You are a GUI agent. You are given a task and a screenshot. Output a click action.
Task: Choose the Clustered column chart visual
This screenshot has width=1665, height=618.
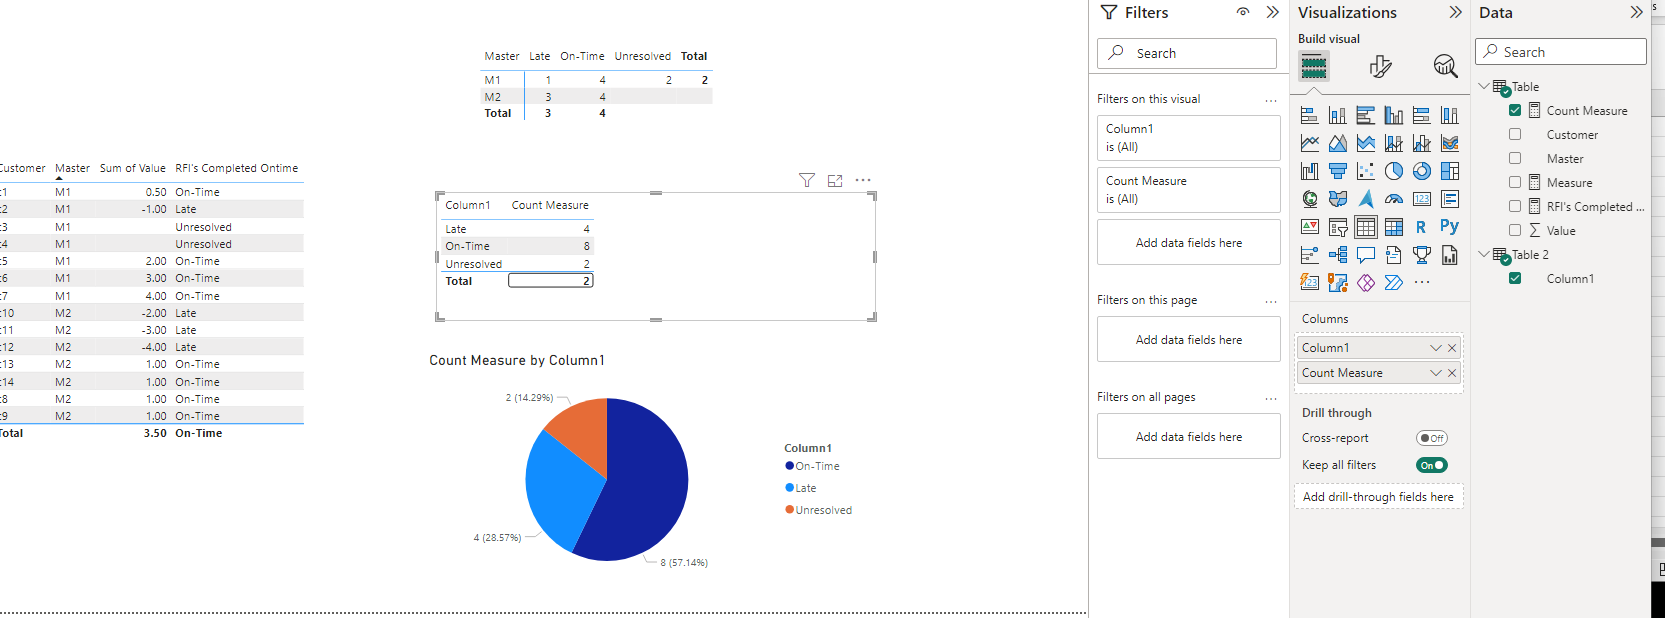coord(1393,115)
